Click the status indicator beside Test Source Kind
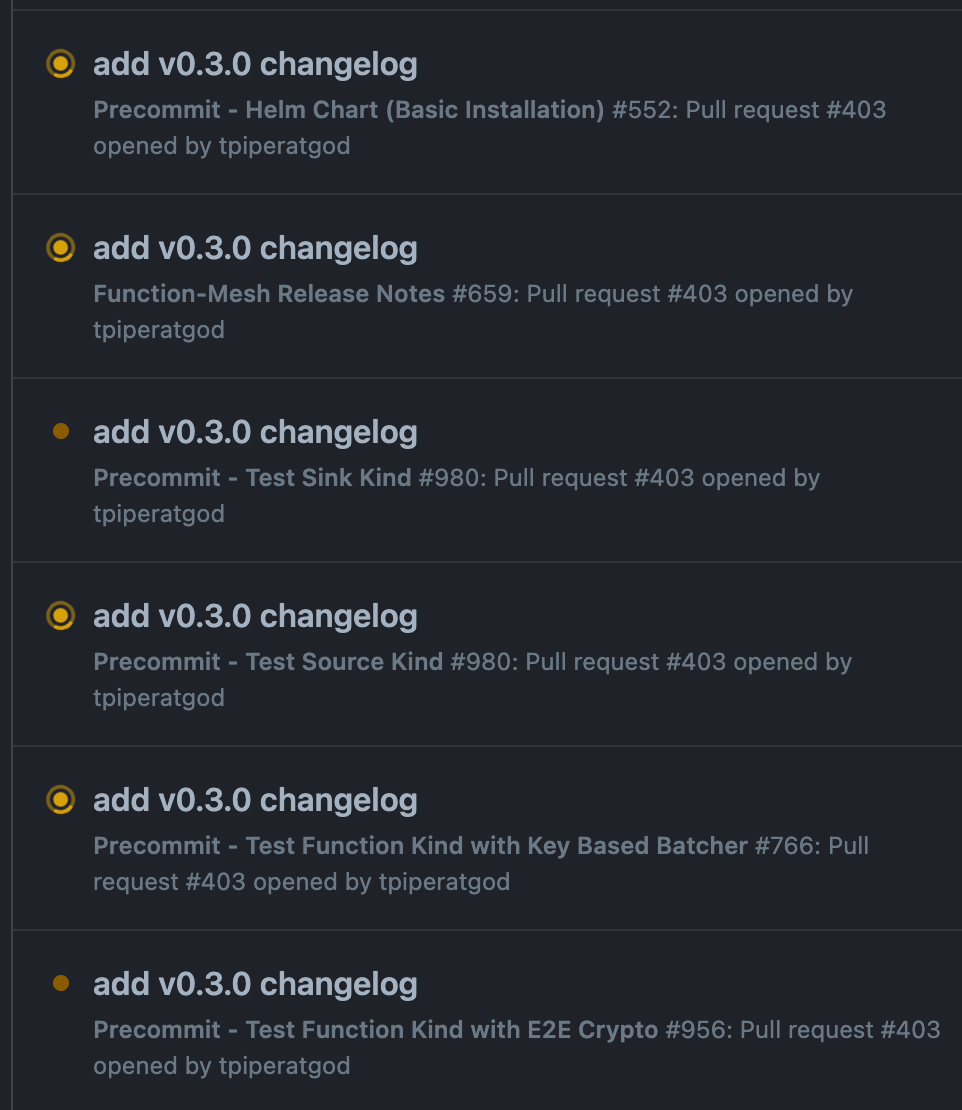 [x=61, y=616]
